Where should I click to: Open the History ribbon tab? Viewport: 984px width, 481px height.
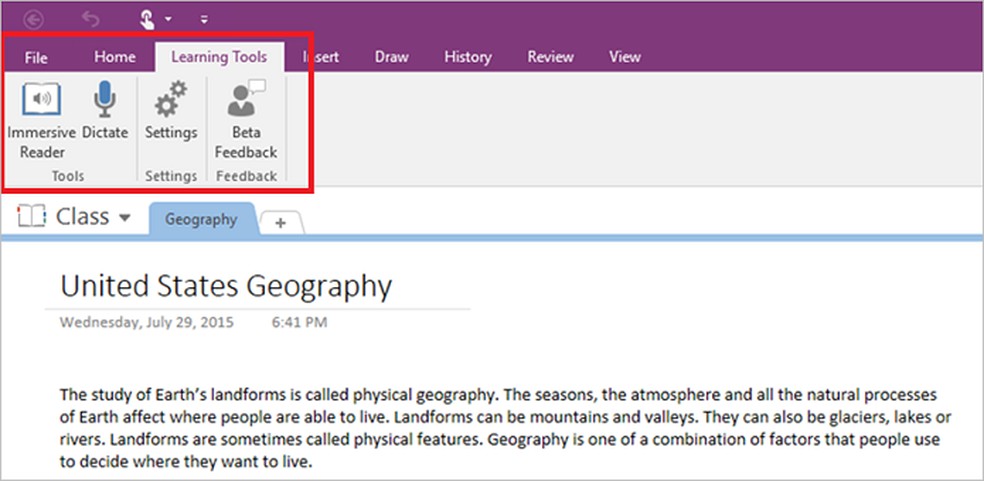(x=467, y=57)
